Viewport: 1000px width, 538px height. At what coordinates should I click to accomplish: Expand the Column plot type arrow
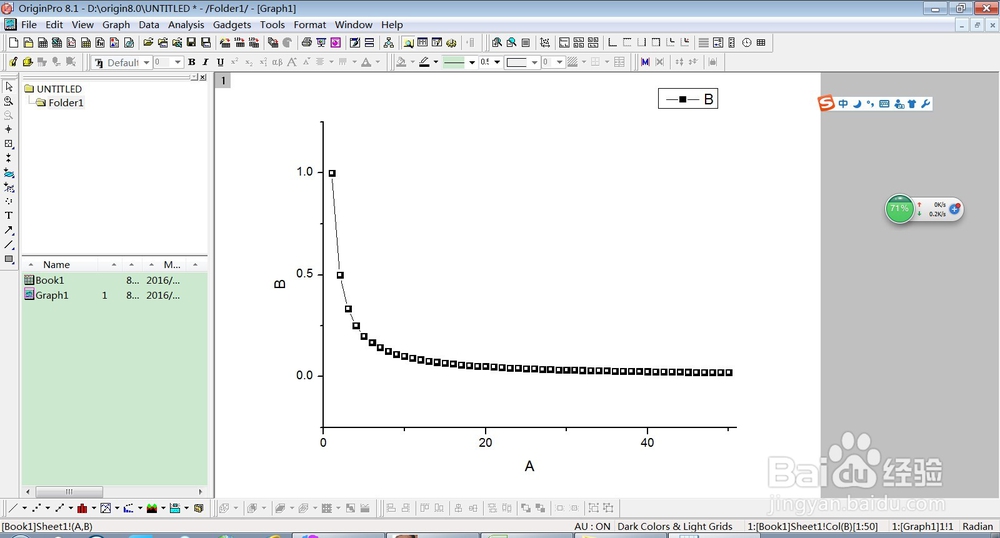pyautogui.click(x=94, y=508)
